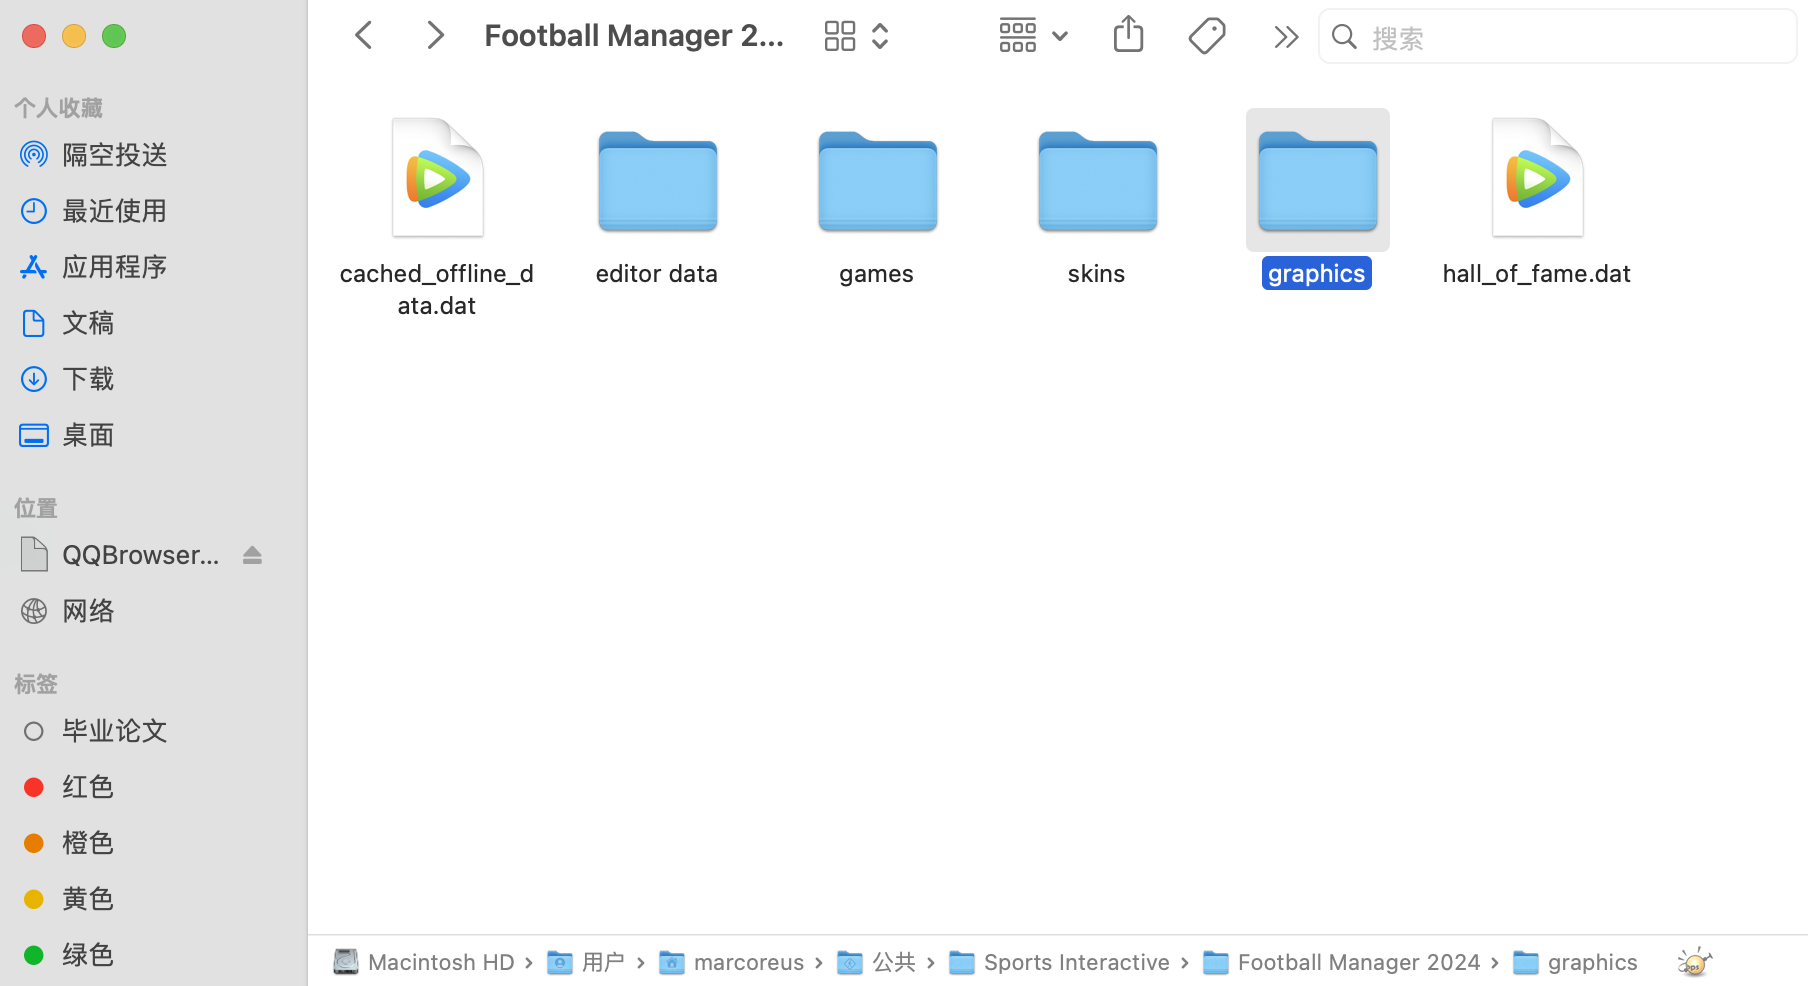Select the red (红色) tag

[x=88, y=787]
